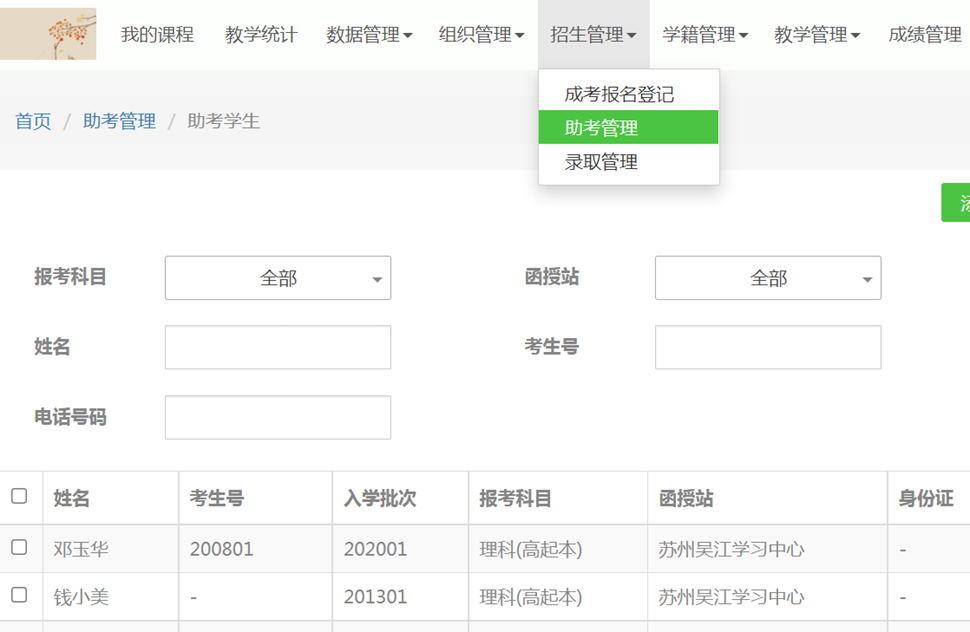Toggle the select-all checkbox in table header
The height and width of the screenshot is (632, 970).
(x=19, y=496)
